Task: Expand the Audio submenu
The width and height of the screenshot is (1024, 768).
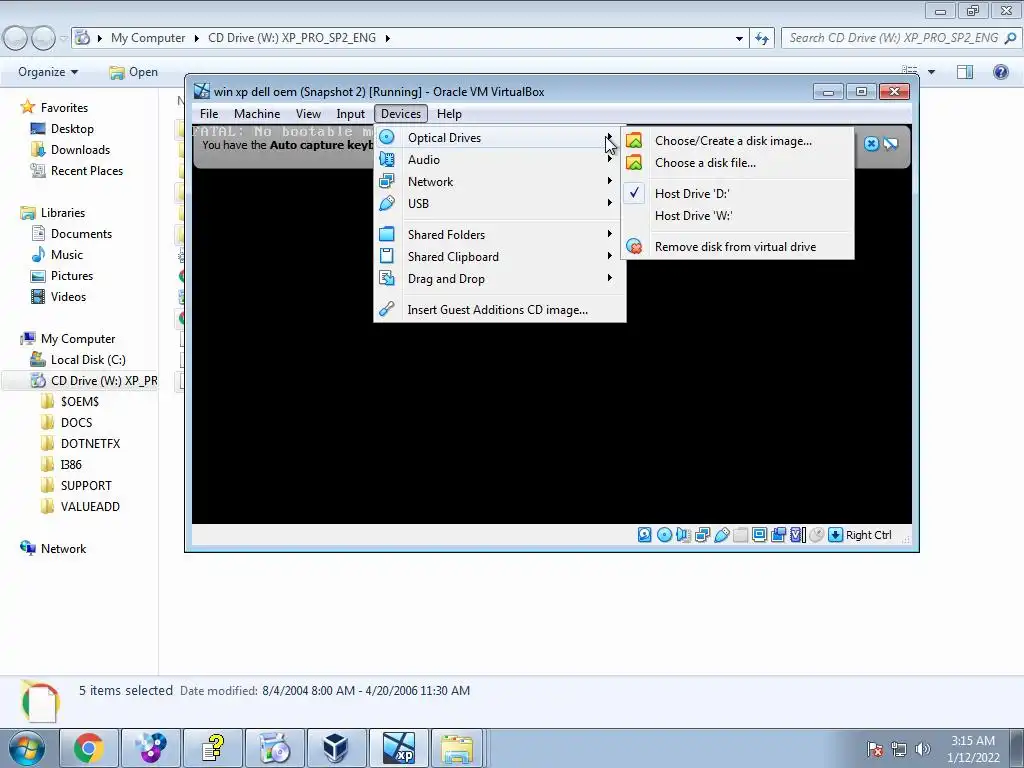Action: [x=500, y=159]
